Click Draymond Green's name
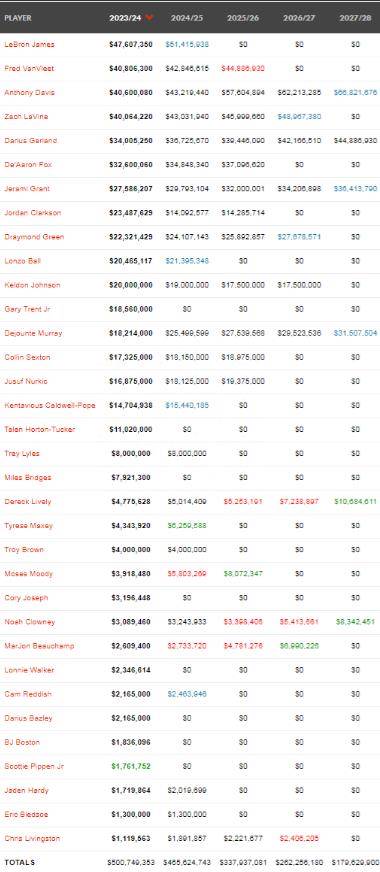 (x=34, y=237)
